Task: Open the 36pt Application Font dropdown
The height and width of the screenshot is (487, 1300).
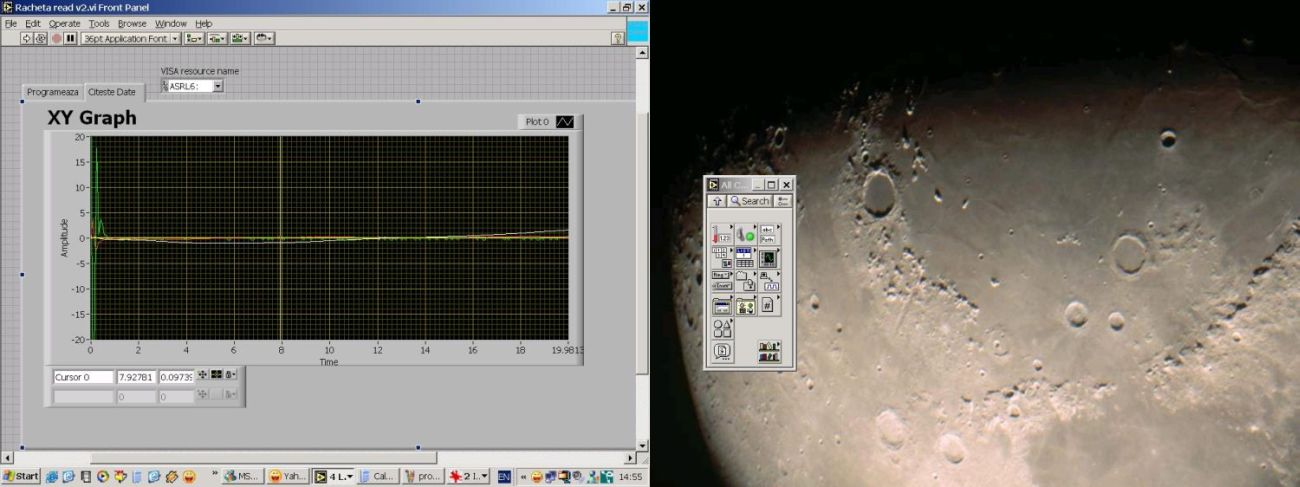Action: tap(130, 38)
